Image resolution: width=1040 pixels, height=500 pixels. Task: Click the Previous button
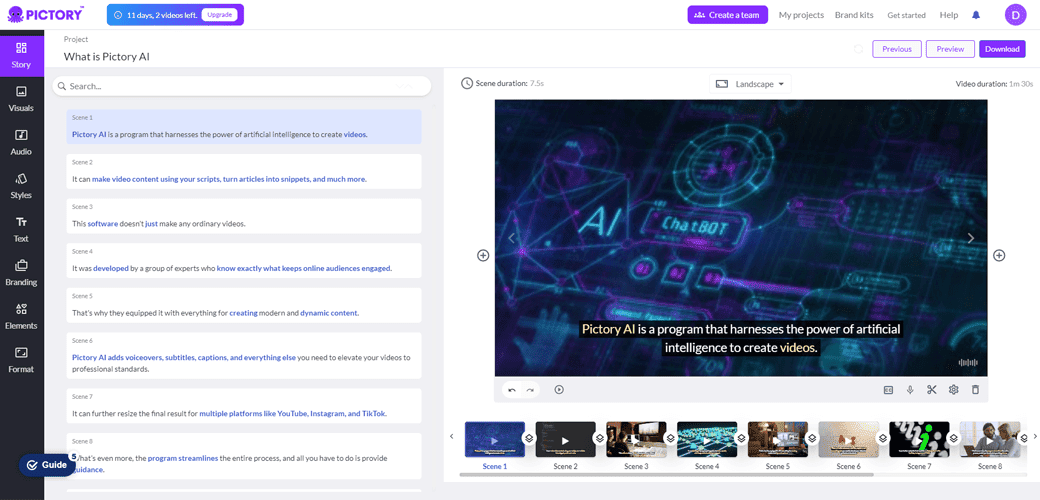point(897,49)
